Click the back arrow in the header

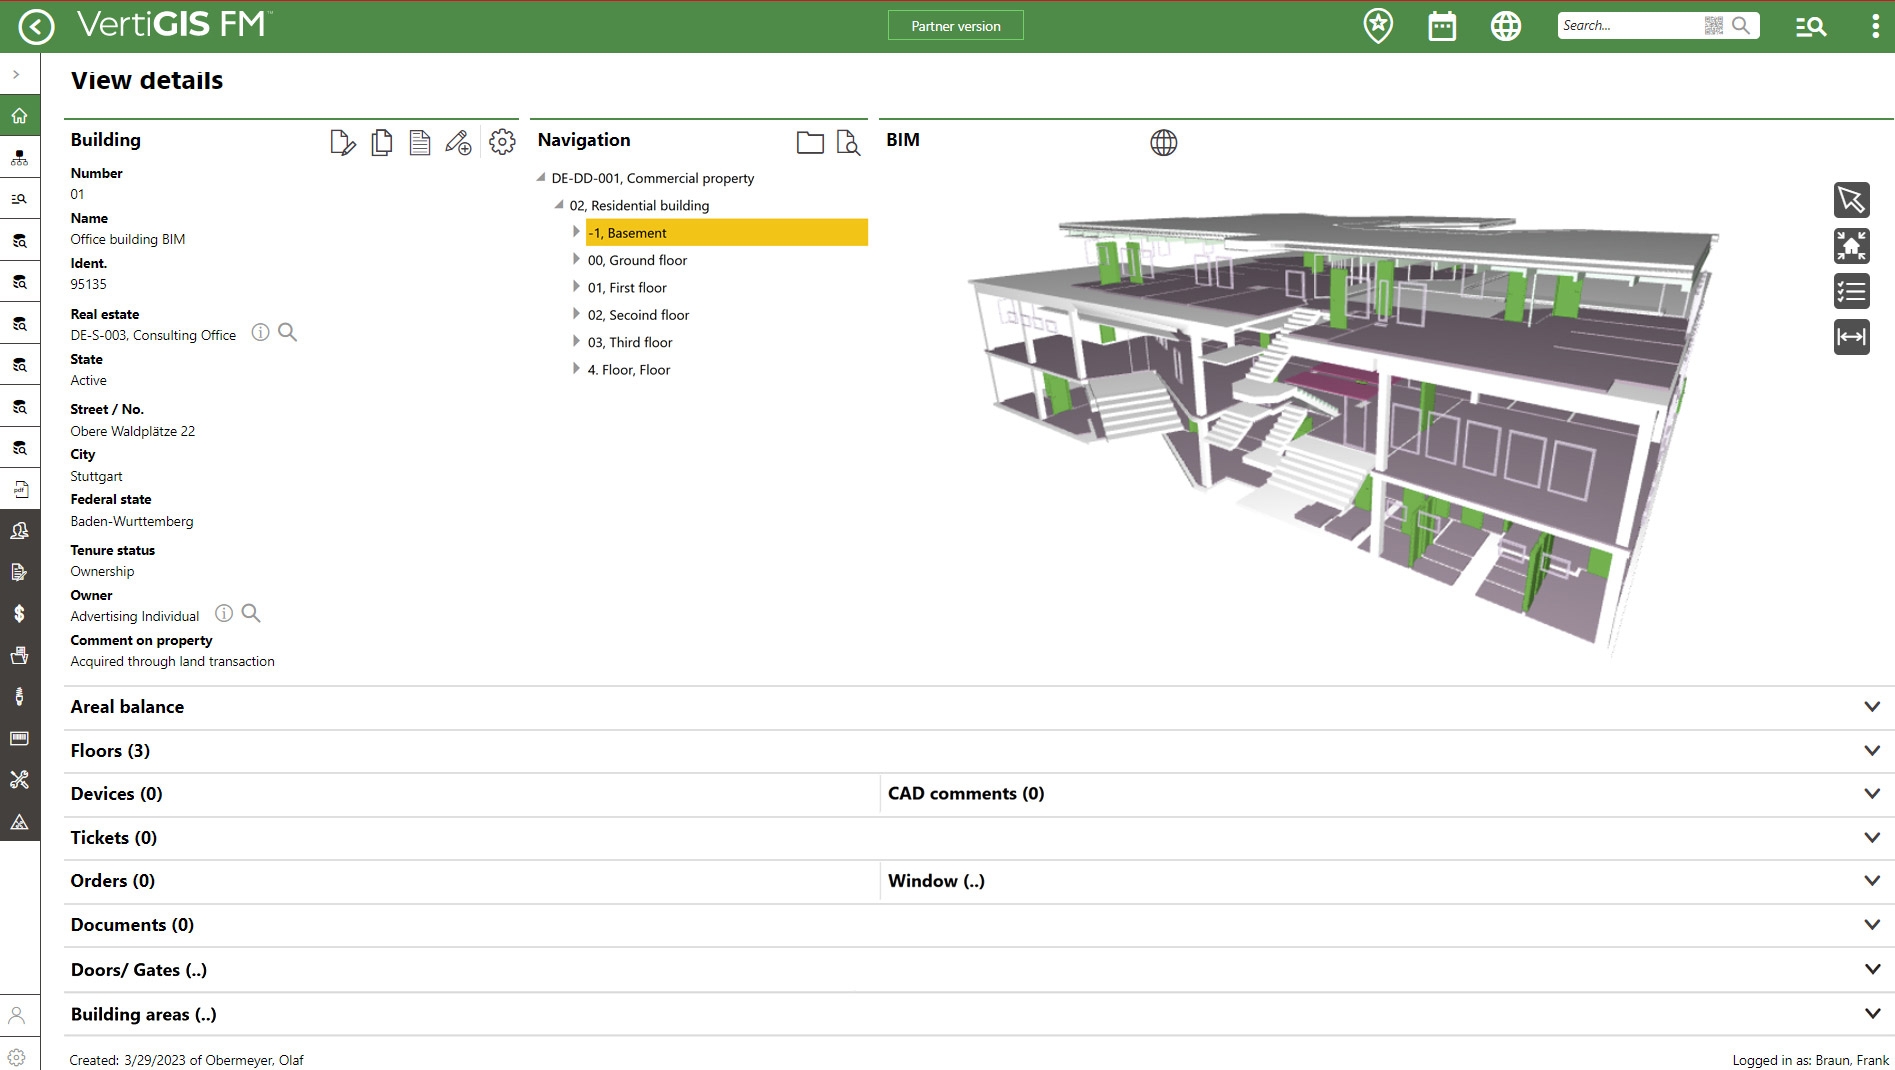click(37, 26)
